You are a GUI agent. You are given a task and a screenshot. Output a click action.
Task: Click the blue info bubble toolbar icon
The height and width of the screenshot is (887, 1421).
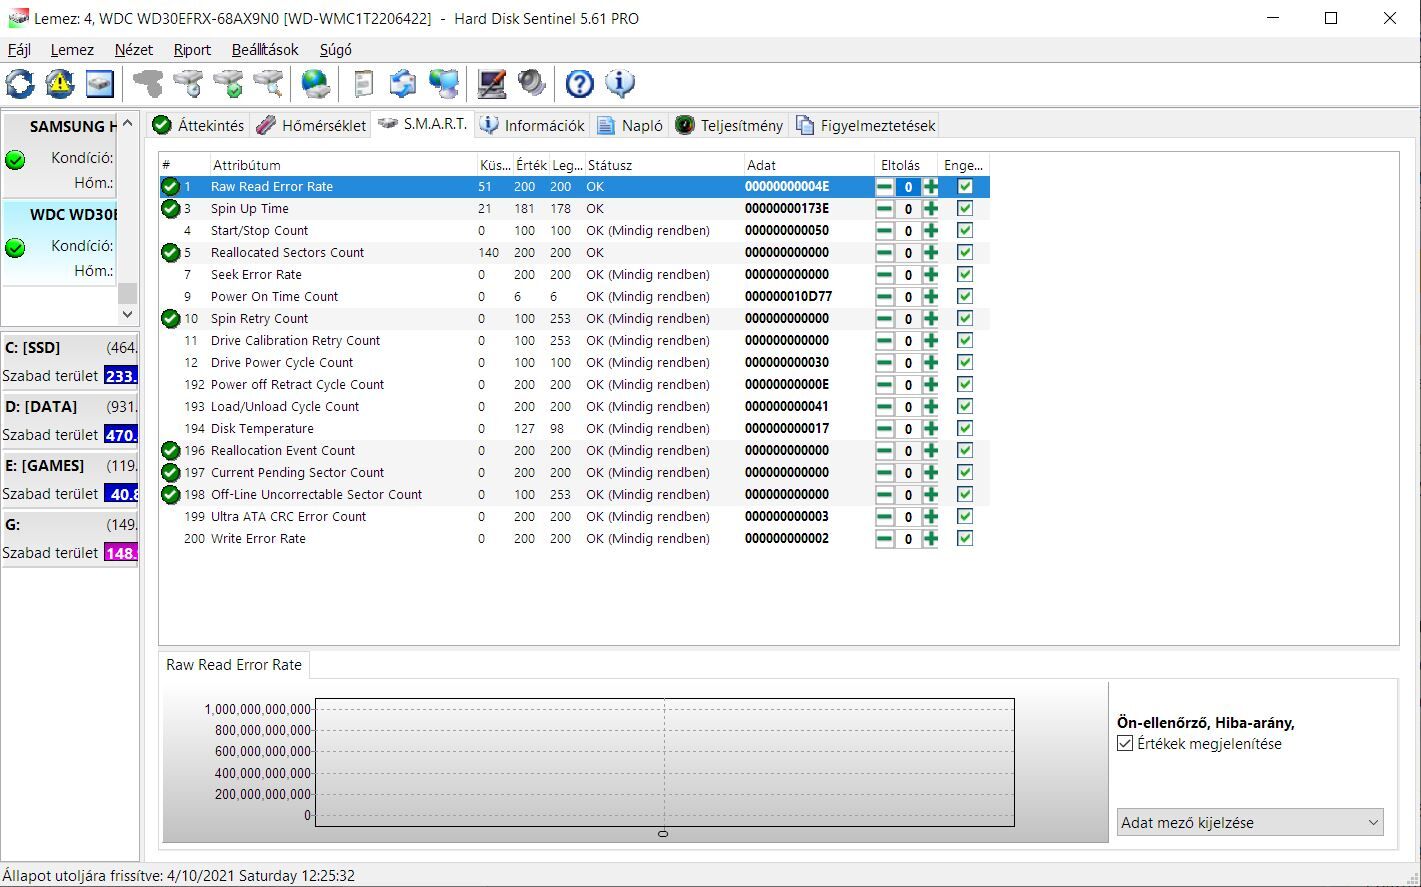pos(620,83)
